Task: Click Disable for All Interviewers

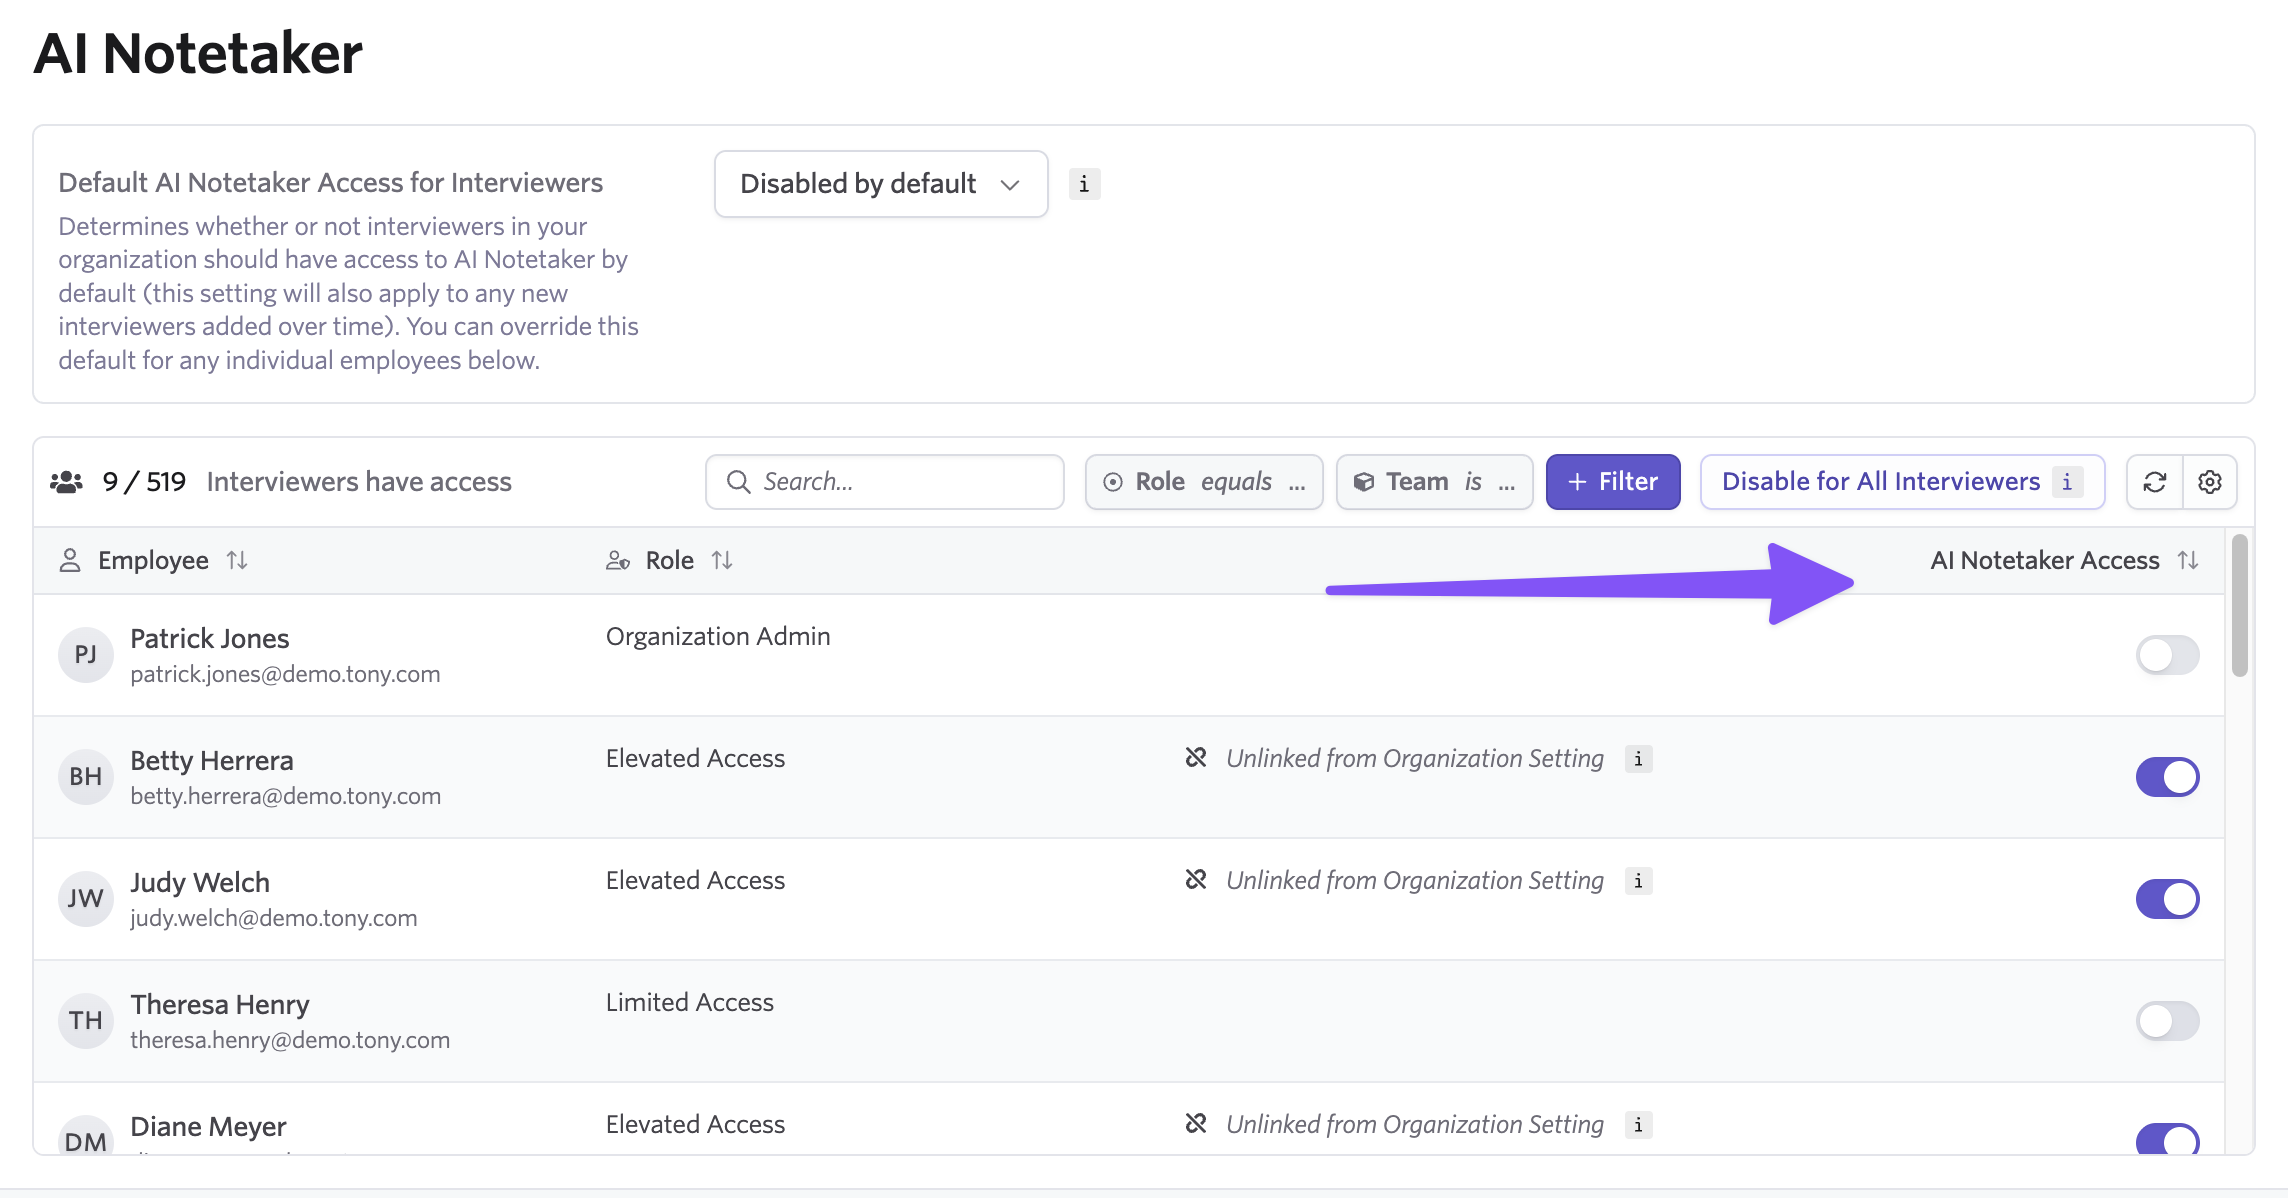Action: 1880,482
